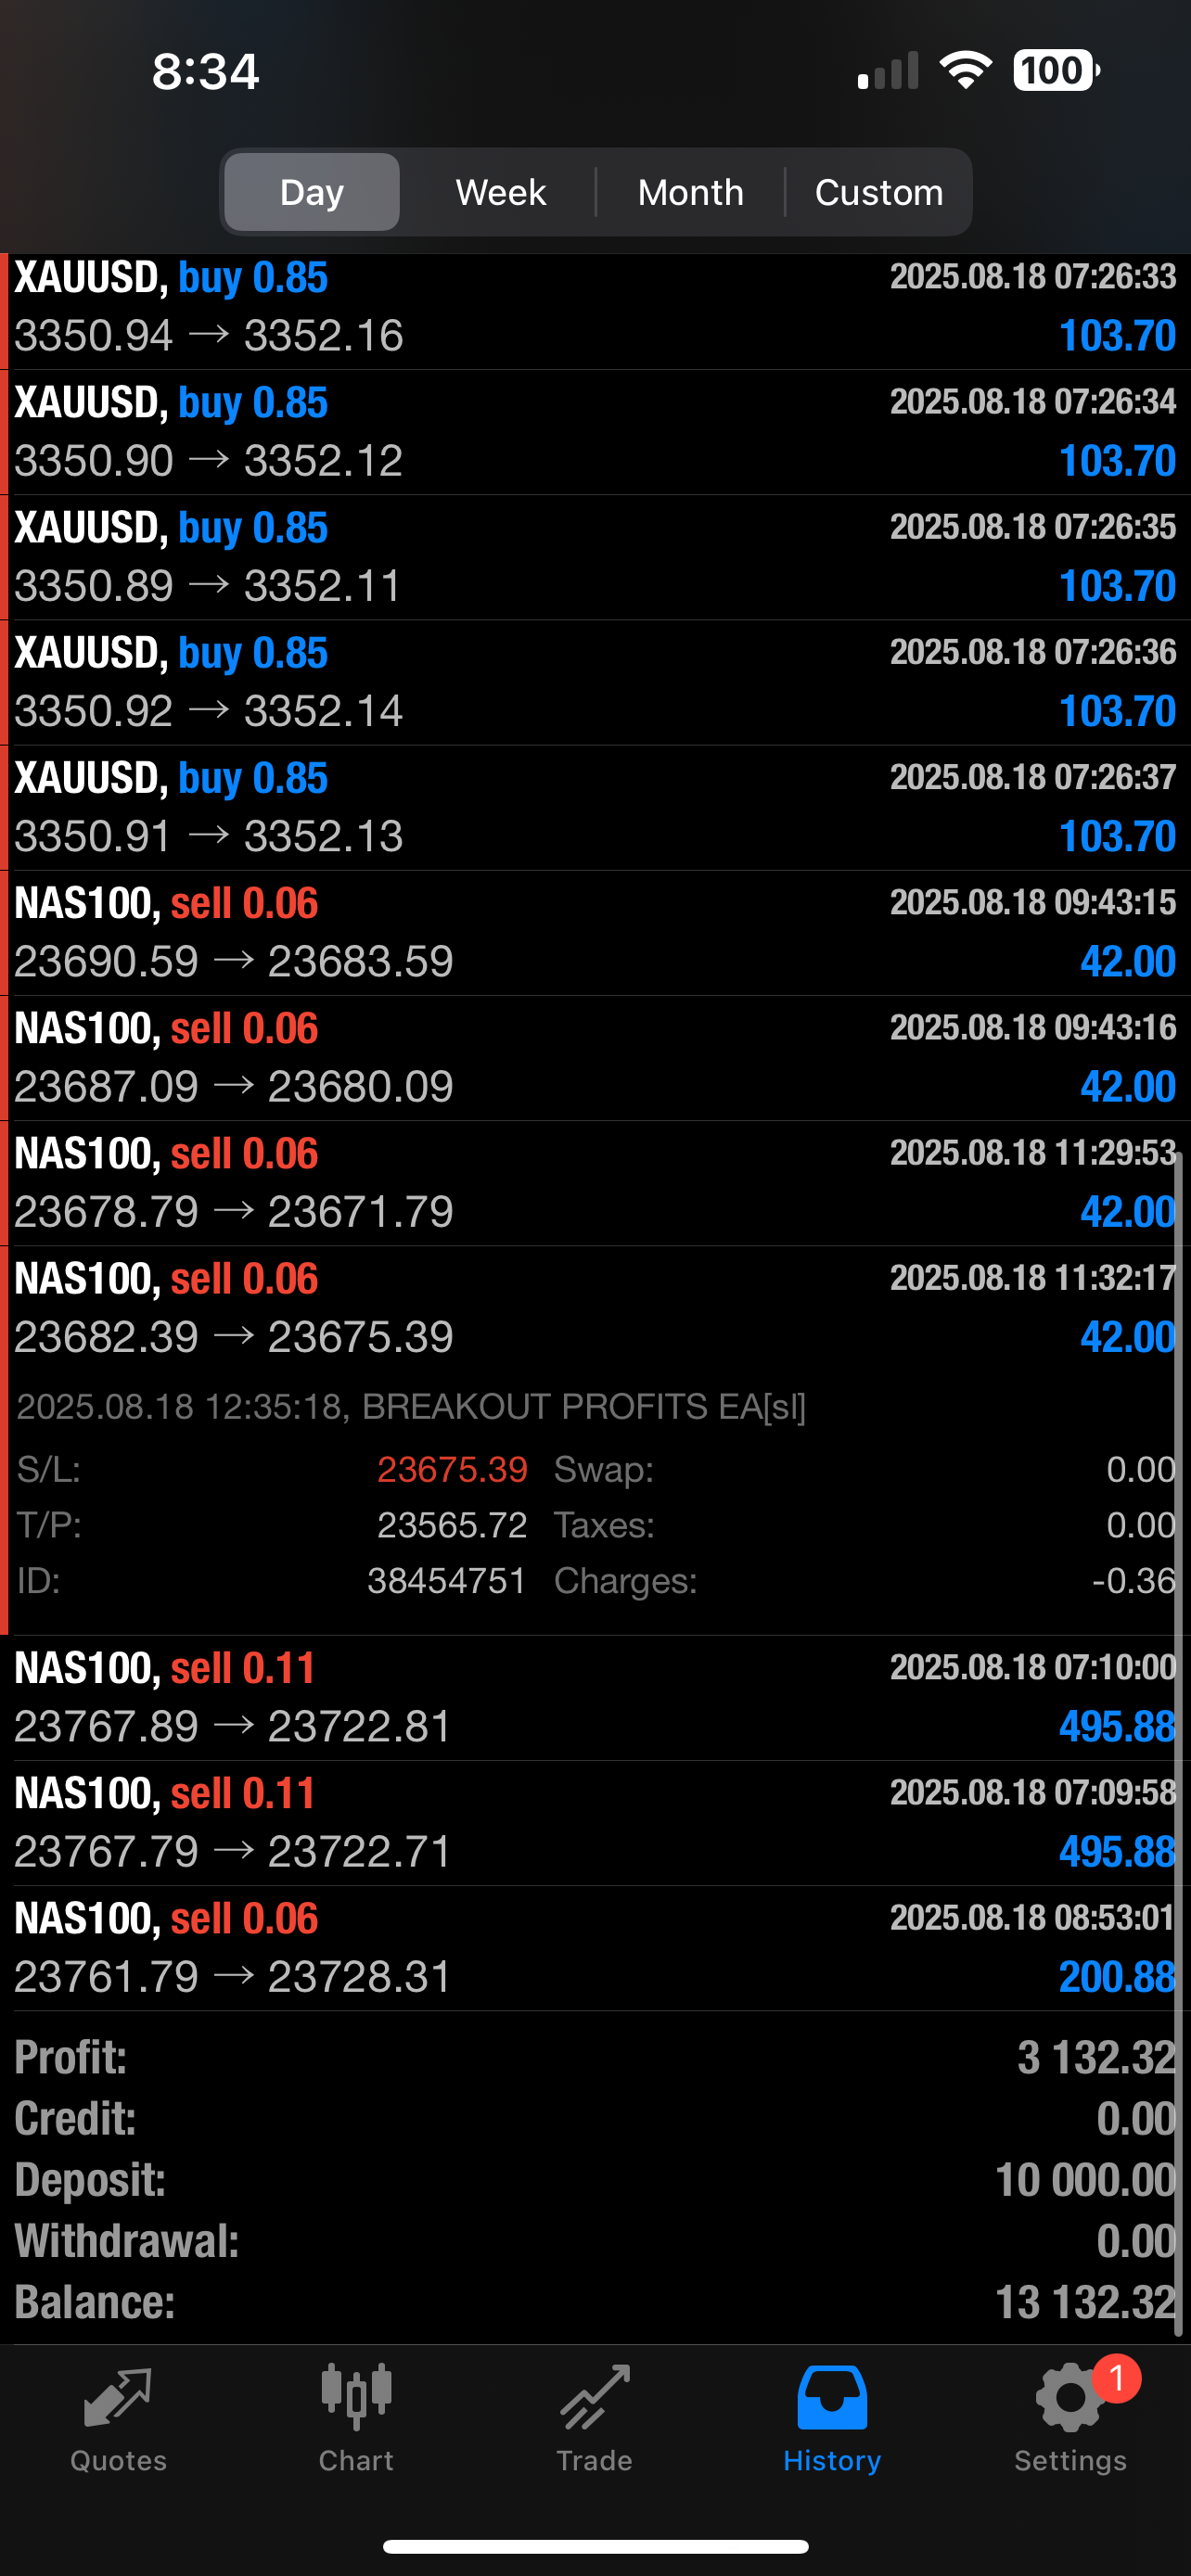Expand XAUUSD trade closed at 07:26:34
This screenshot has width=1191, height=2576.
(595, 432)
